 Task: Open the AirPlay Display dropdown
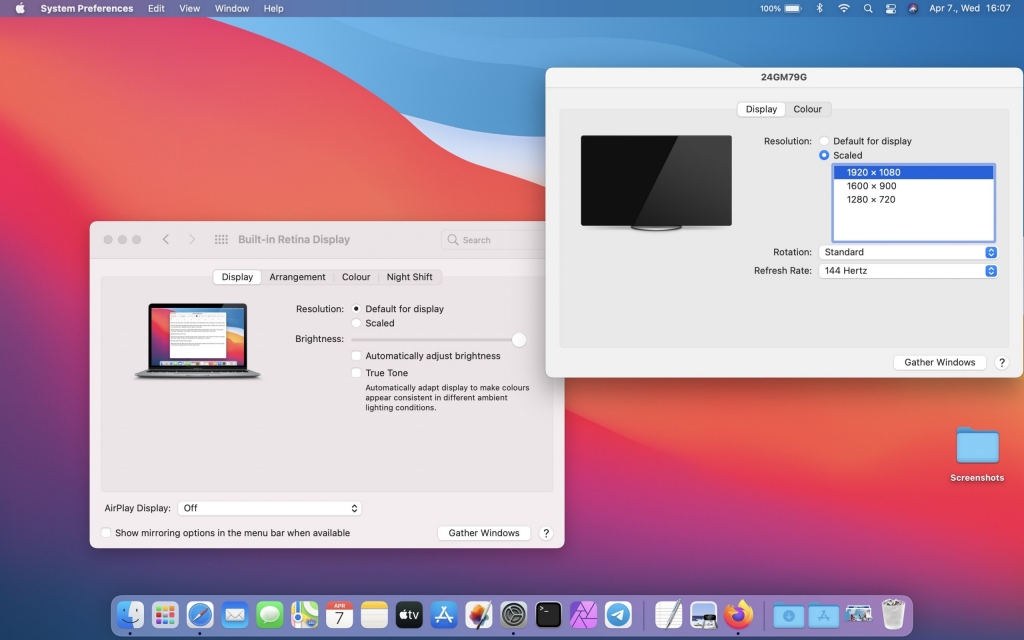pos(269,508)
